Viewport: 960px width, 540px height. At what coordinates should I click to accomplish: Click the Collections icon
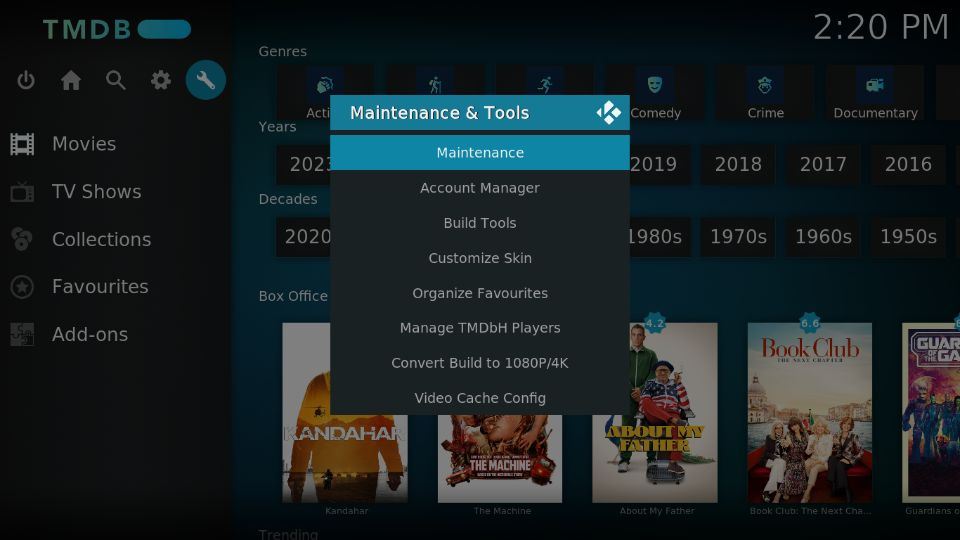[x=22, y=239]
